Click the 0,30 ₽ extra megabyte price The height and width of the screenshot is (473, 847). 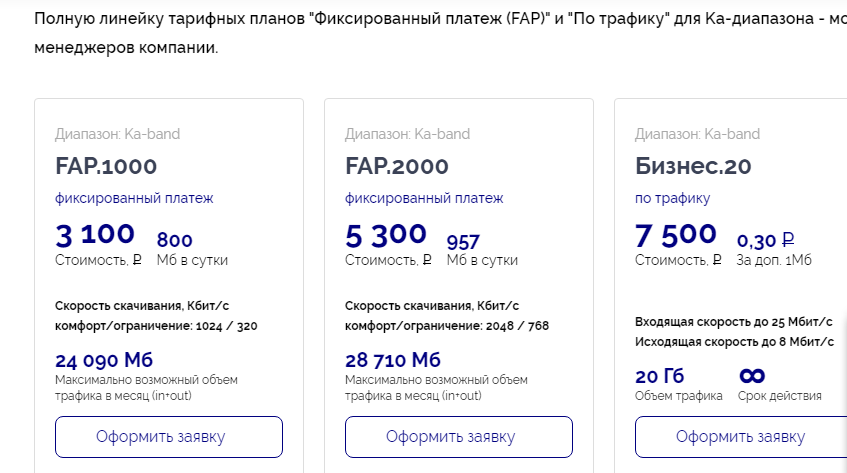(765, 240)
